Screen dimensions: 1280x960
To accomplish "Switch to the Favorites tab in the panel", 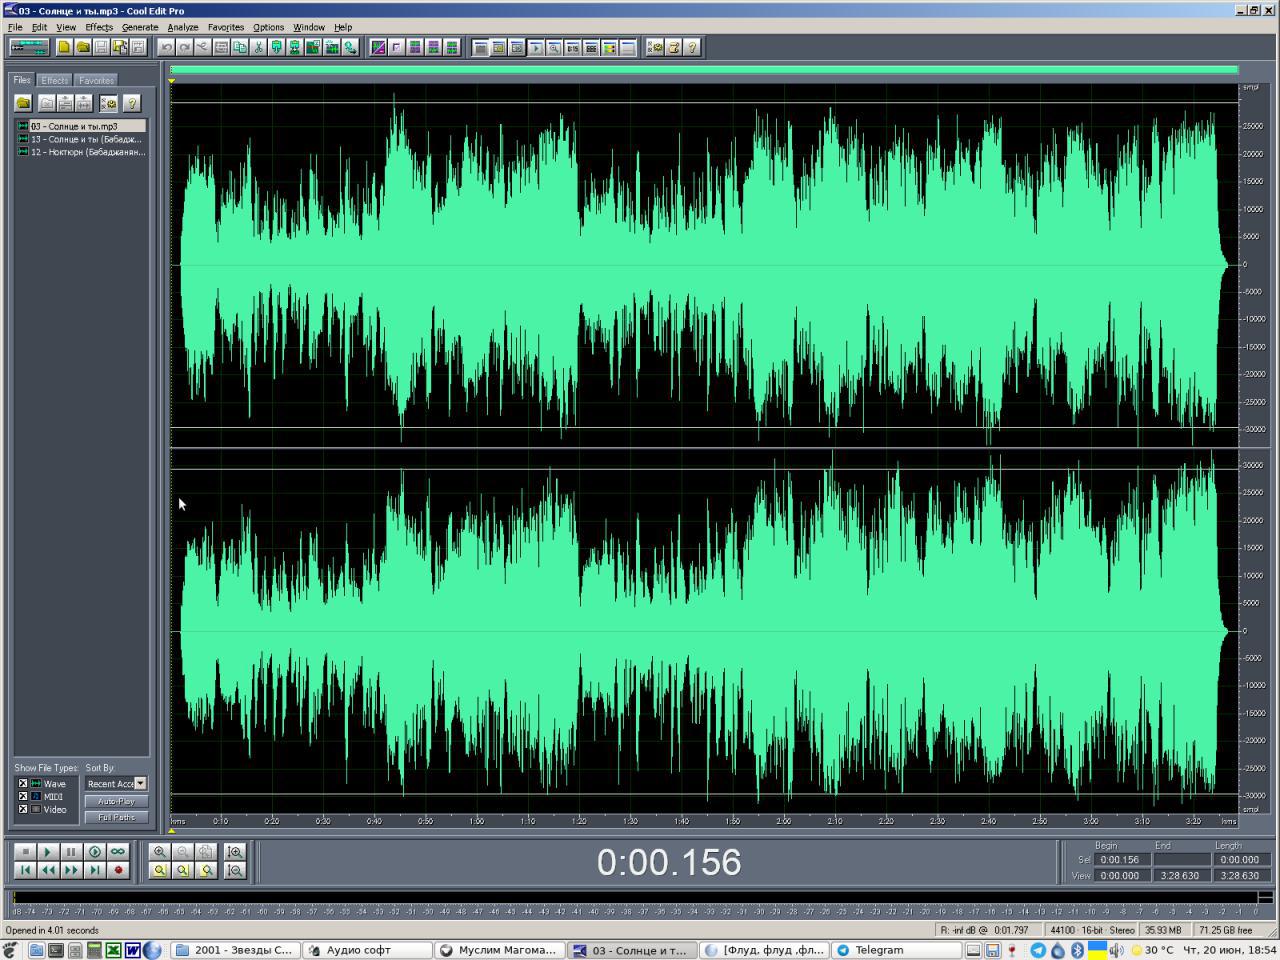I will [96, 80].
